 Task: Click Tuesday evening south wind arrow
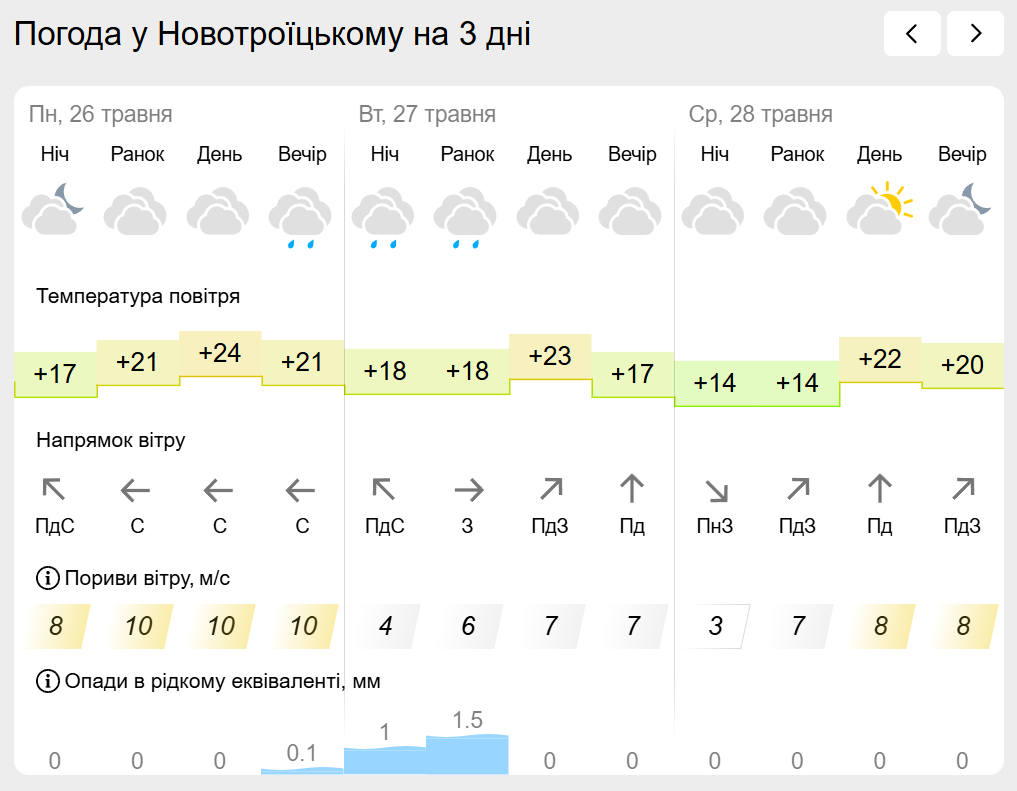pyautogui.click(x=632, y=489)
